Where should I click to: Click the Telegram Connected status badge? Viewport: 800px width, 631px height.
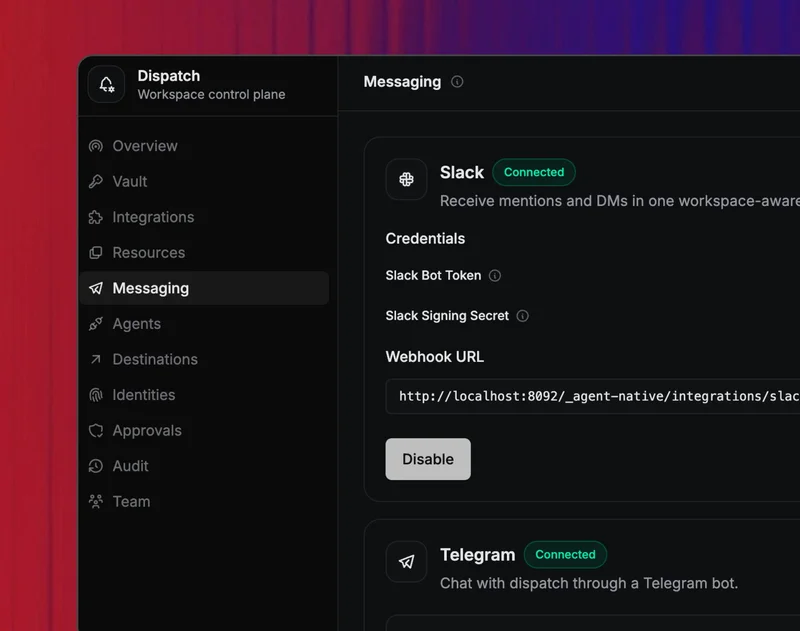click(565, 555)
